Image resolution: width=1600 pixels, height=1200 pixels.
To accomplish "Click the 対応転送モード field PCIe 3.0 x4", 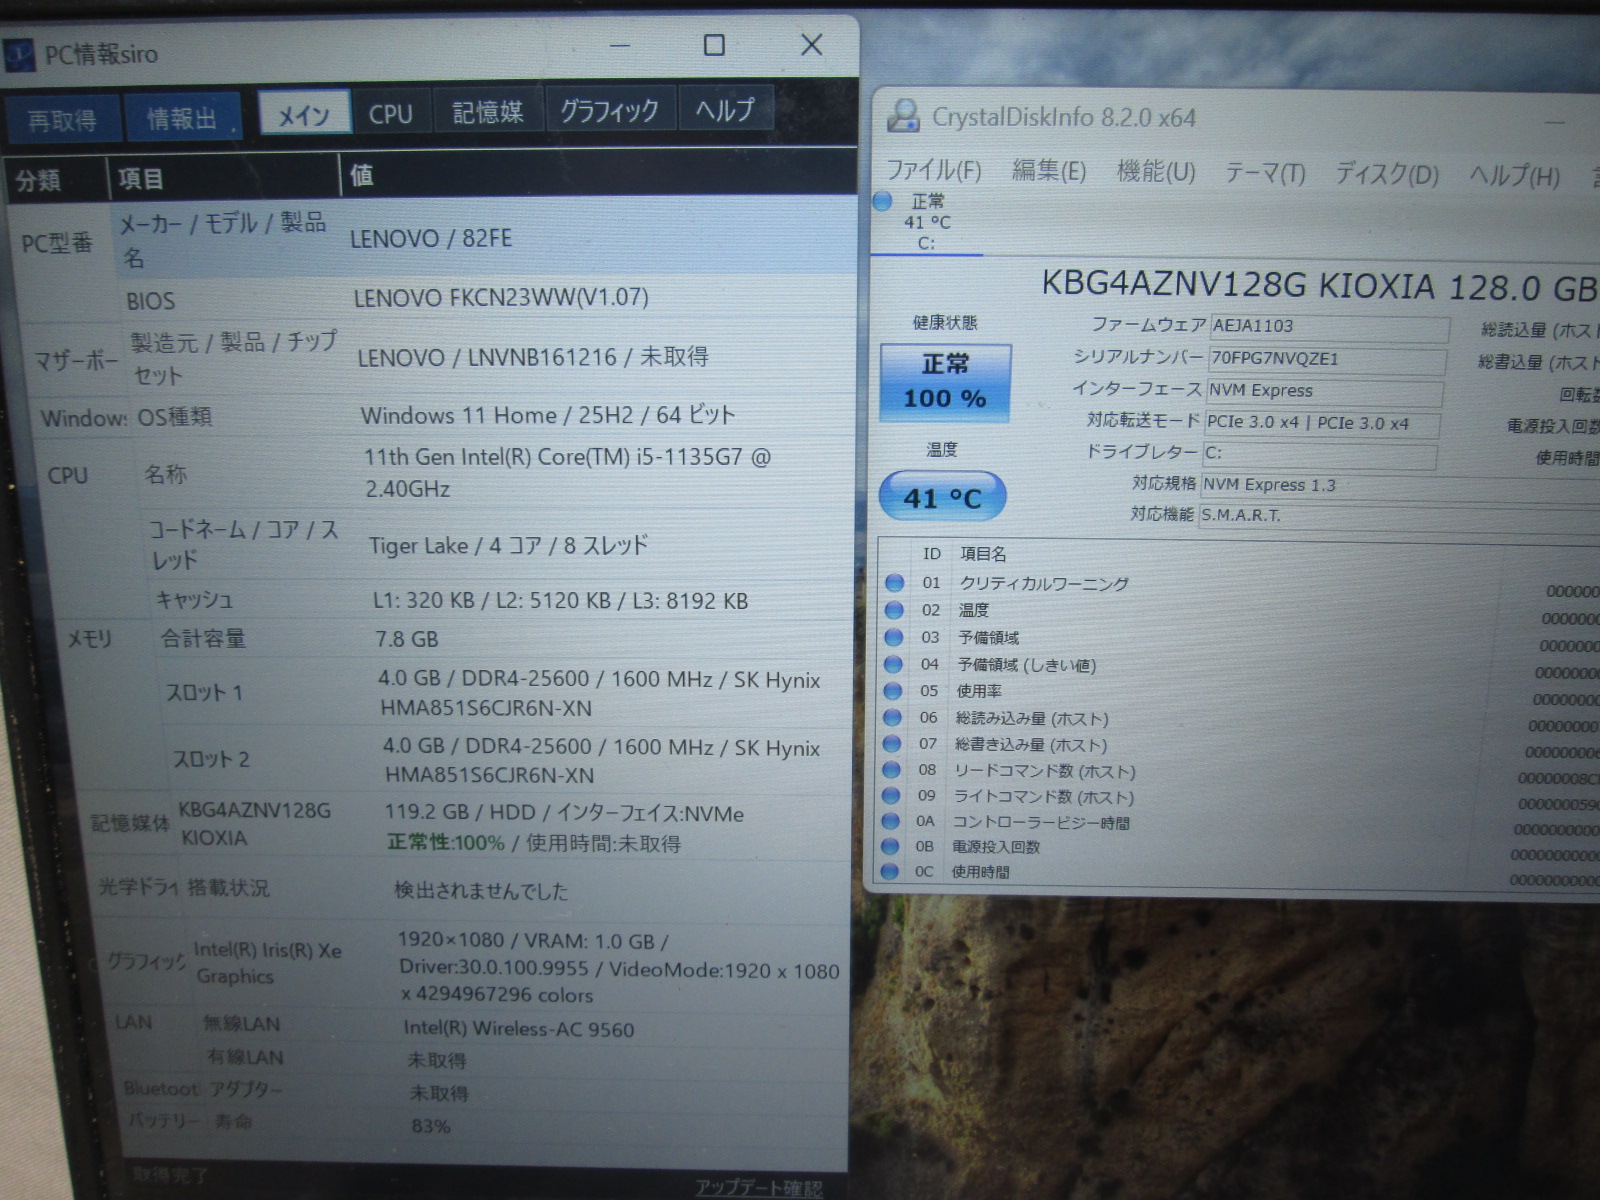I will [1322, 423].
